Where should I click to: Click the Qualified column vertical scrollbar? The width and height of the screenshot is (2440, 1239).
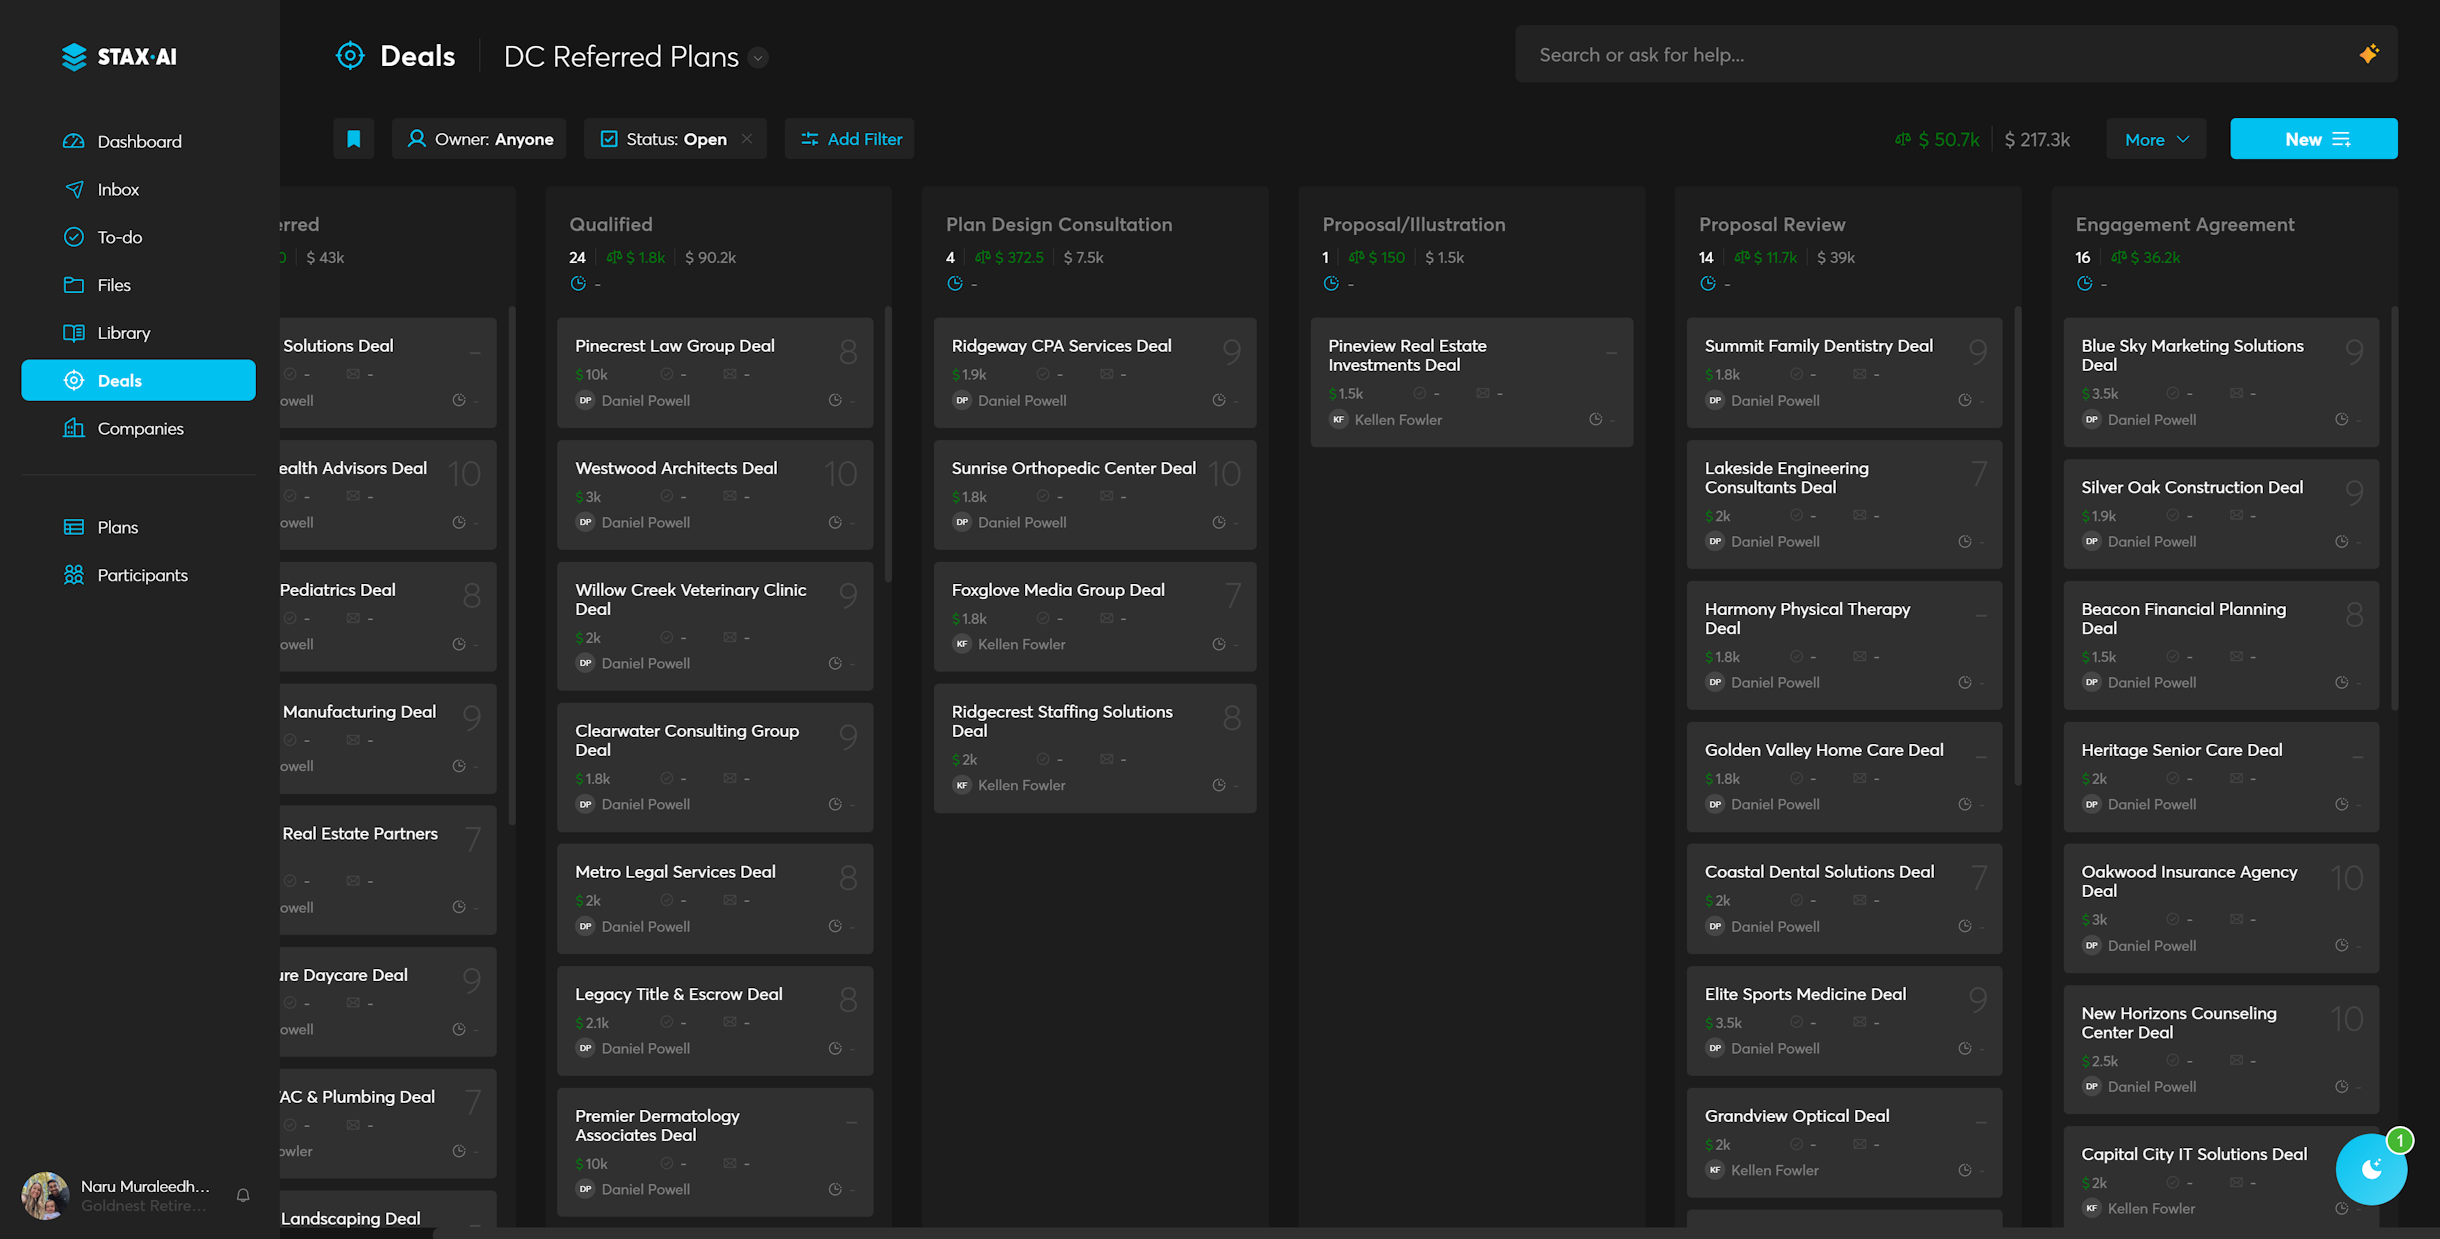888,445
